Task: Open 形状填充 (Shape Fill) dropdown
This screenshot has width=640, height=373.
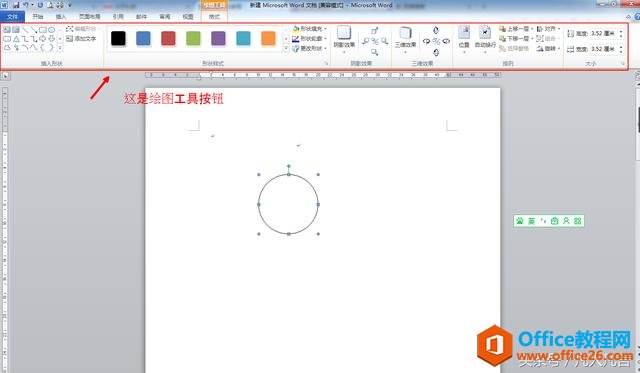Action: coord(310,29)
